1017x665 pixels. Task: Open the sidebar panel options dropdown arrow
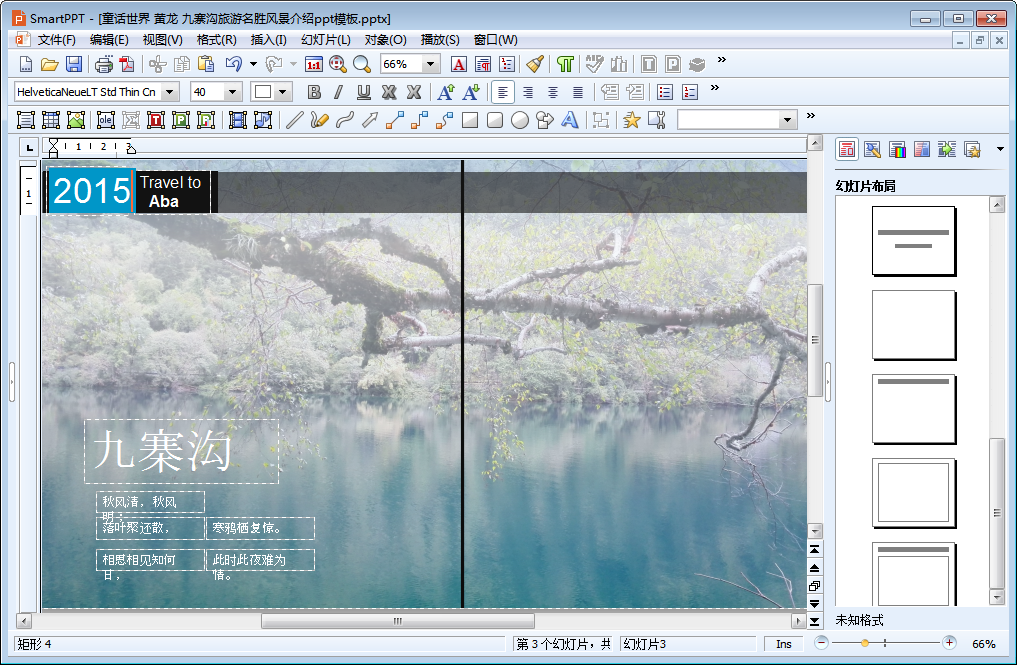pyautogui.click(x=1000, y=149)
